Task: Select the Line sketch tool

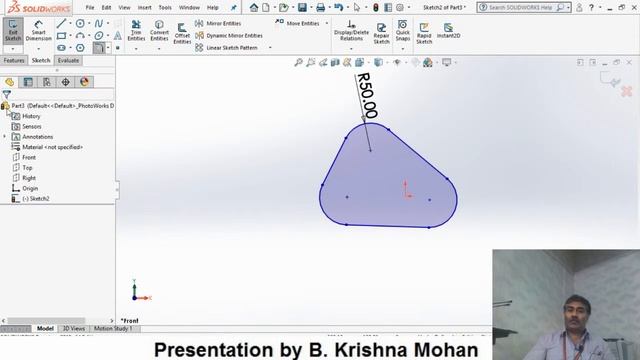Action: click(61, 24)
